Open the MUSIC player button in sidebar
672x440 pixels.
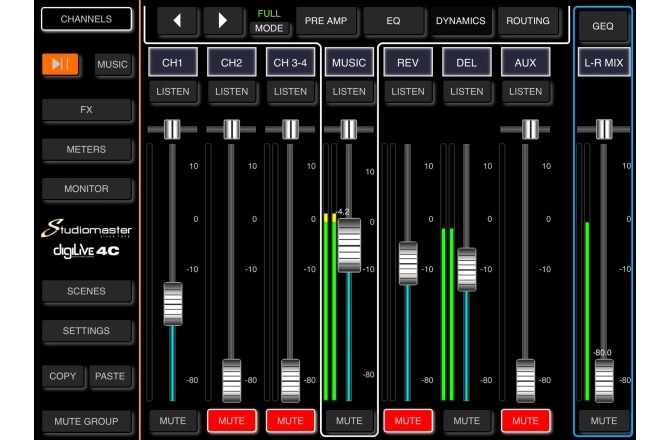(112, 64)
